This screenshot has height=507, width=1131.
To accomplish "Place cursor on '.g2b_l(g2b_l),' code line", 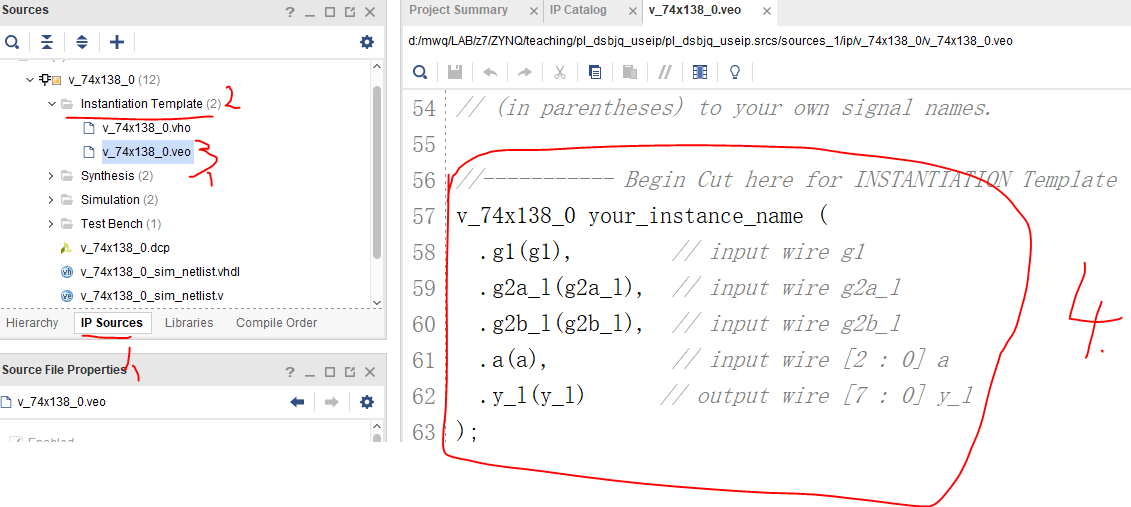I will [560, 325].
